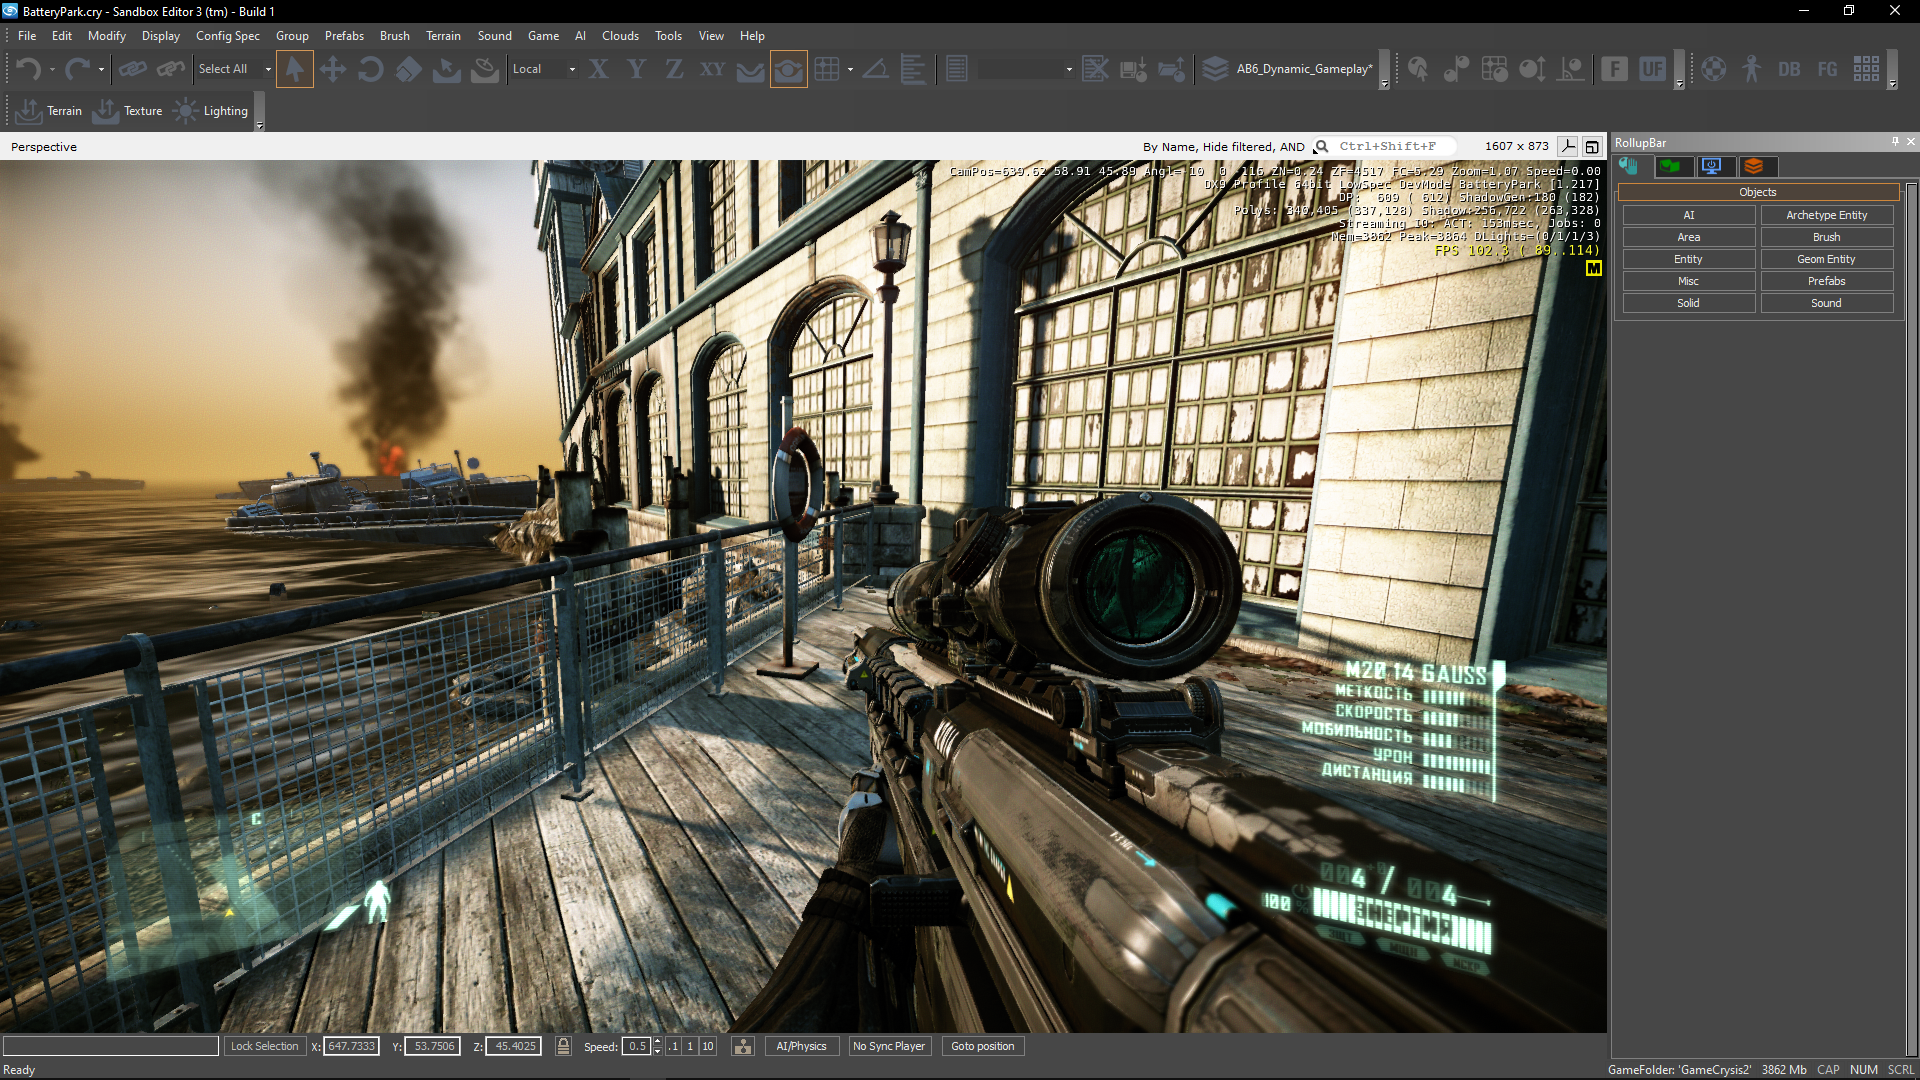The height and width of the screenshot is (1080, 1920).
Task: Expand the grid snap dropdown arrow
Action: (x=850, y=69)
